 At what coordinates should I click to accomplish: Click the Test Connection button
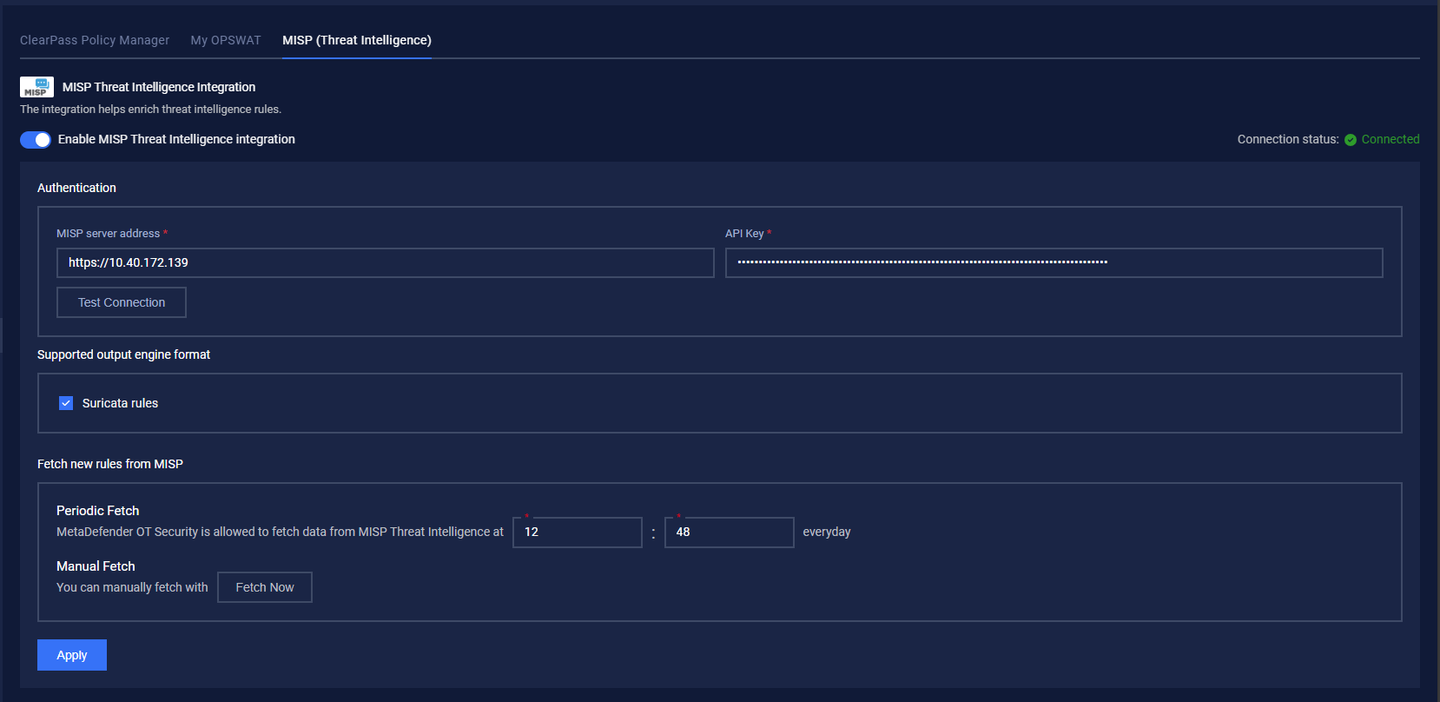(x=122, y=302)
